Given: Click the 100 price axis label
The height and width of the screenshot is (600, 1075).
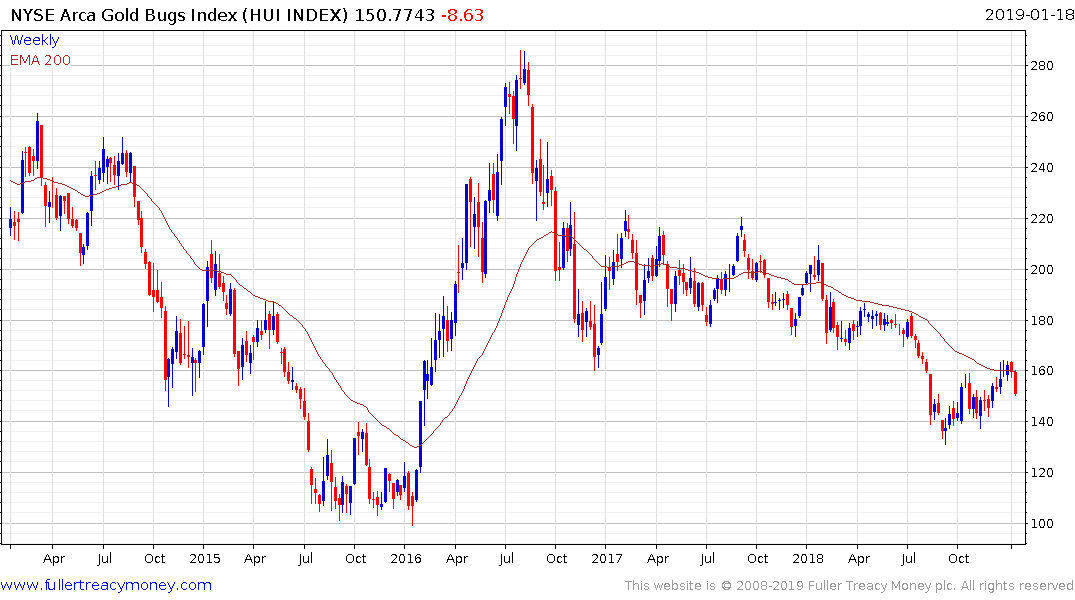Looking at the screenshot, I should [1041, 523].
